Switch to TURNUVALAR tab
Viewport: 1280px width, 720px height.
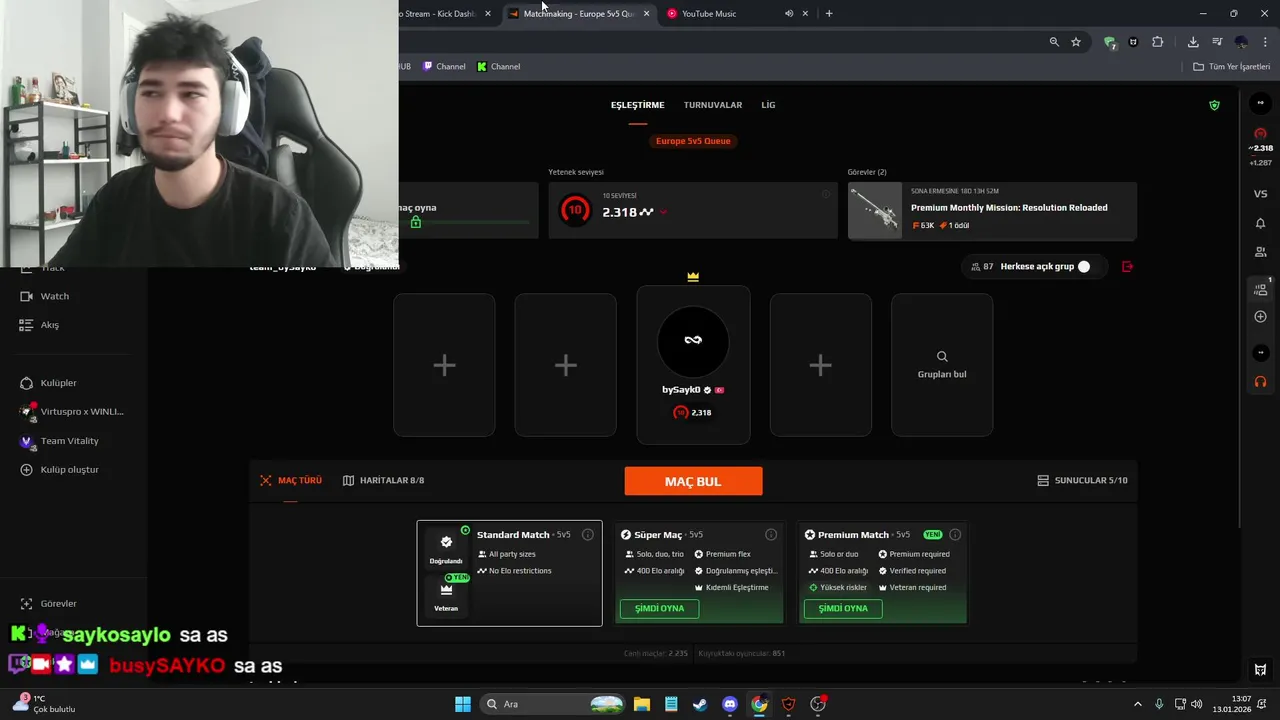(x=713, y=105)
